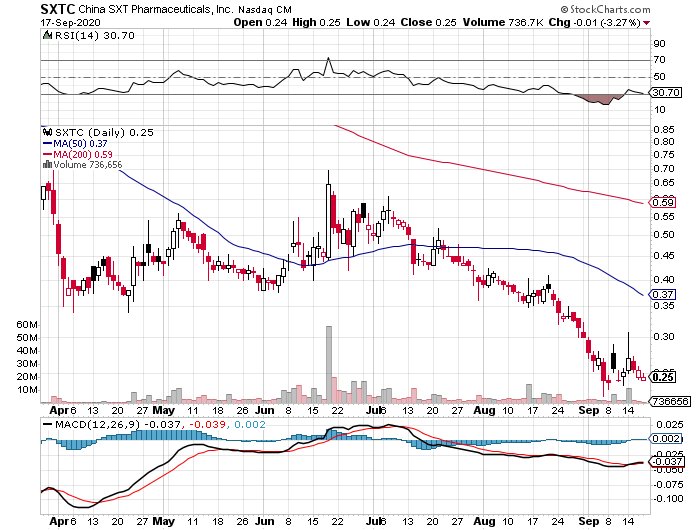Click the Nasdaq CM exchange label
Viewport: 700px width, 530px height.
point(265,10)
